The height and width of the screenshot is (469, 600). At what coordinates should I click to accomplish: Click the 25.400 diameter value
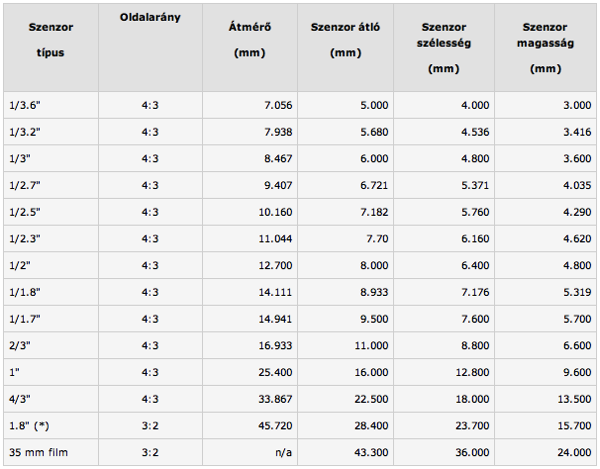(275, 372)
